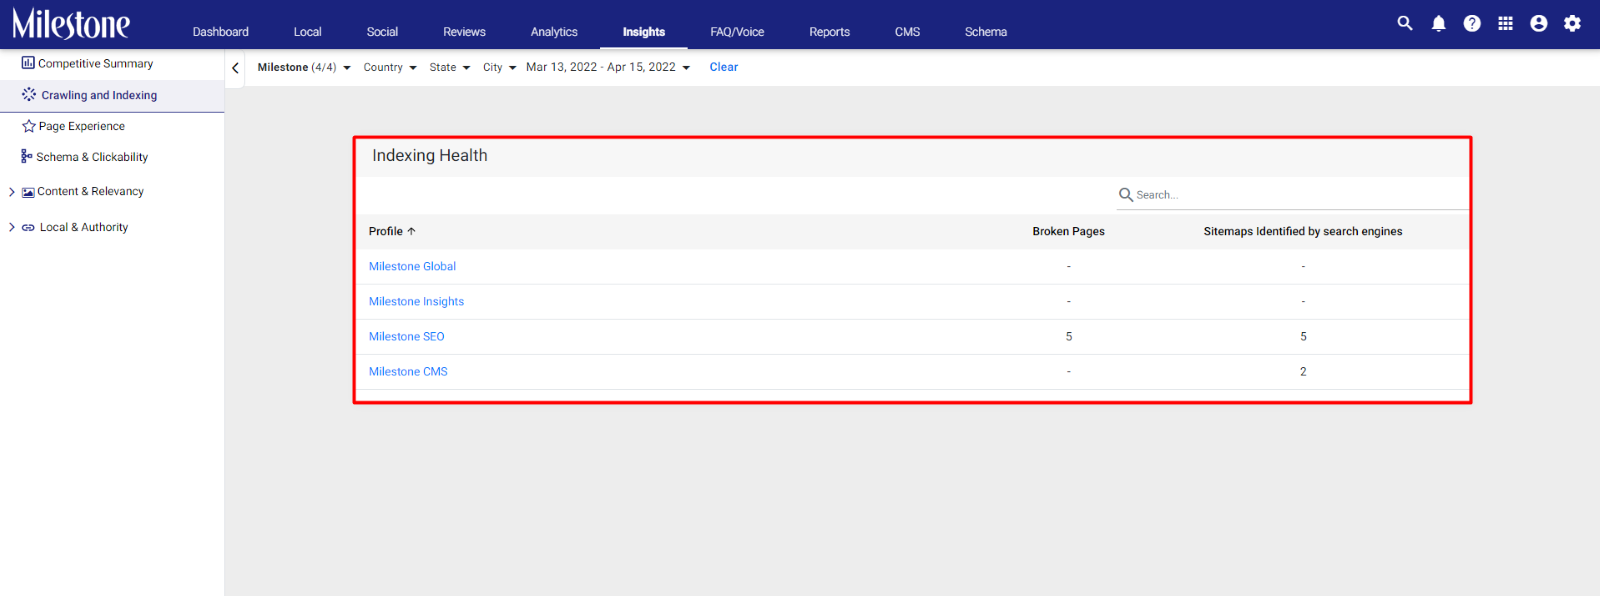
Task: Click the Page Experience star icon
Action: click(29, 126)
